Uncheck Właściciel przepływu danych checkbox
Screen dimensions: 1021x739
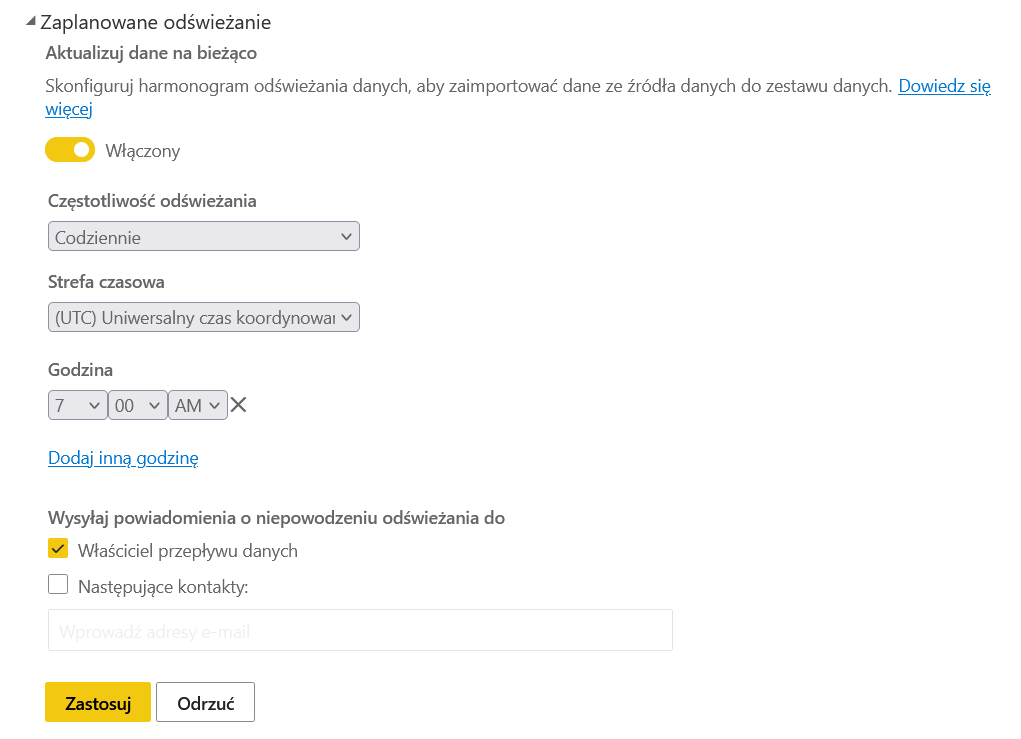point(58,550)
